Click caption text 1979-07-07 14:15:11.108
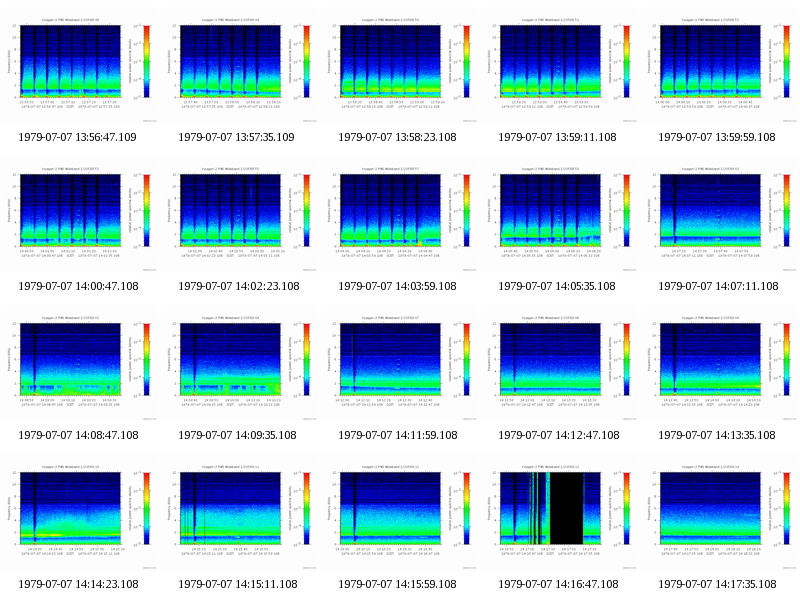This screenshot has height=596, width=800. click(238, 584)
